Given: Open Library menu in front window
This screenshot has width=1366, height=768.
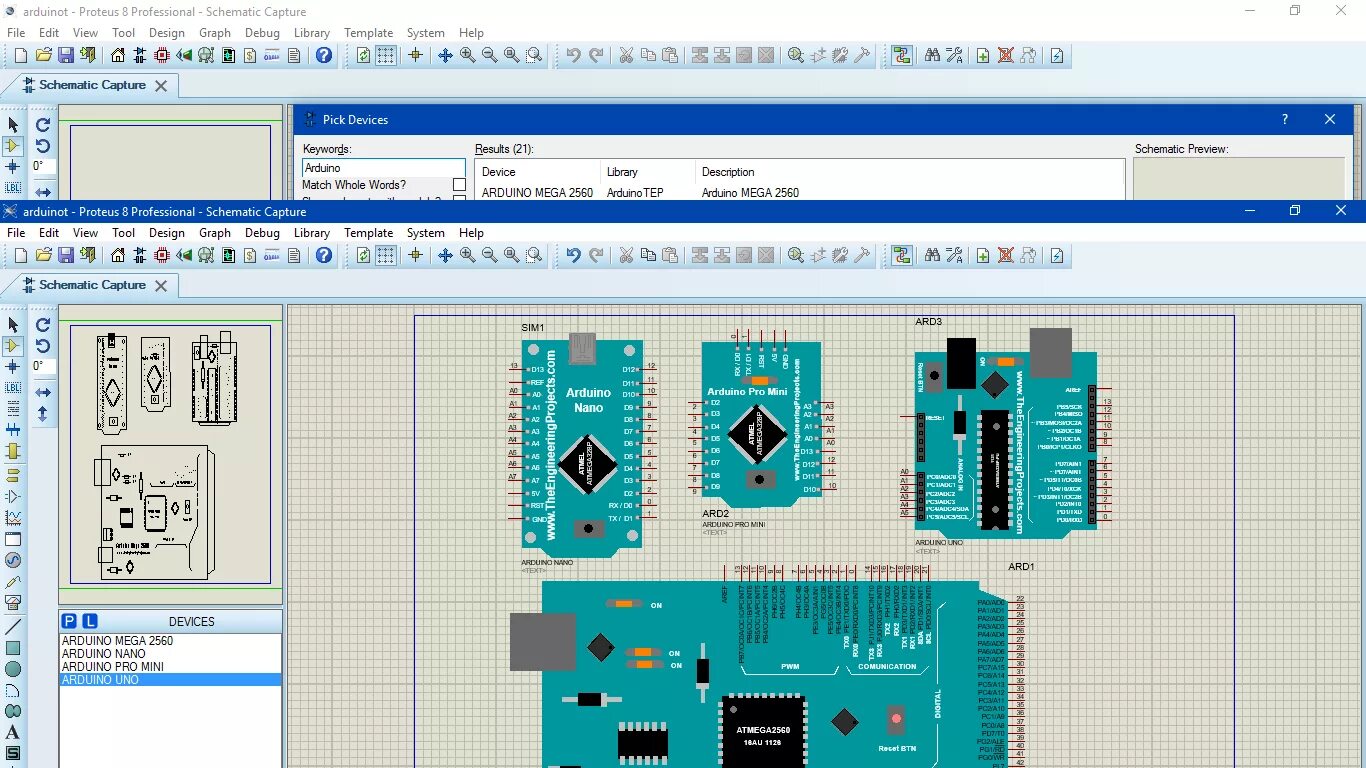Looking at the screenshot, I should (x=312, y=233).
